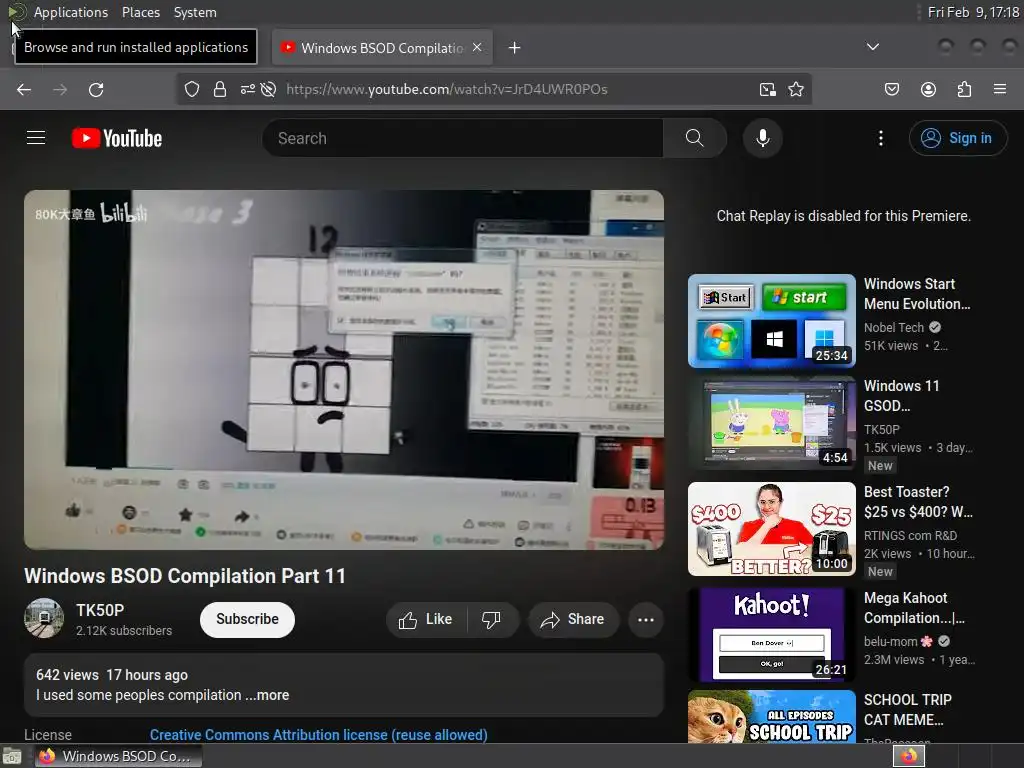Viewport: 1024px width, 768px height.
Task: Go to the YouTube home logo
Action: 117,138
